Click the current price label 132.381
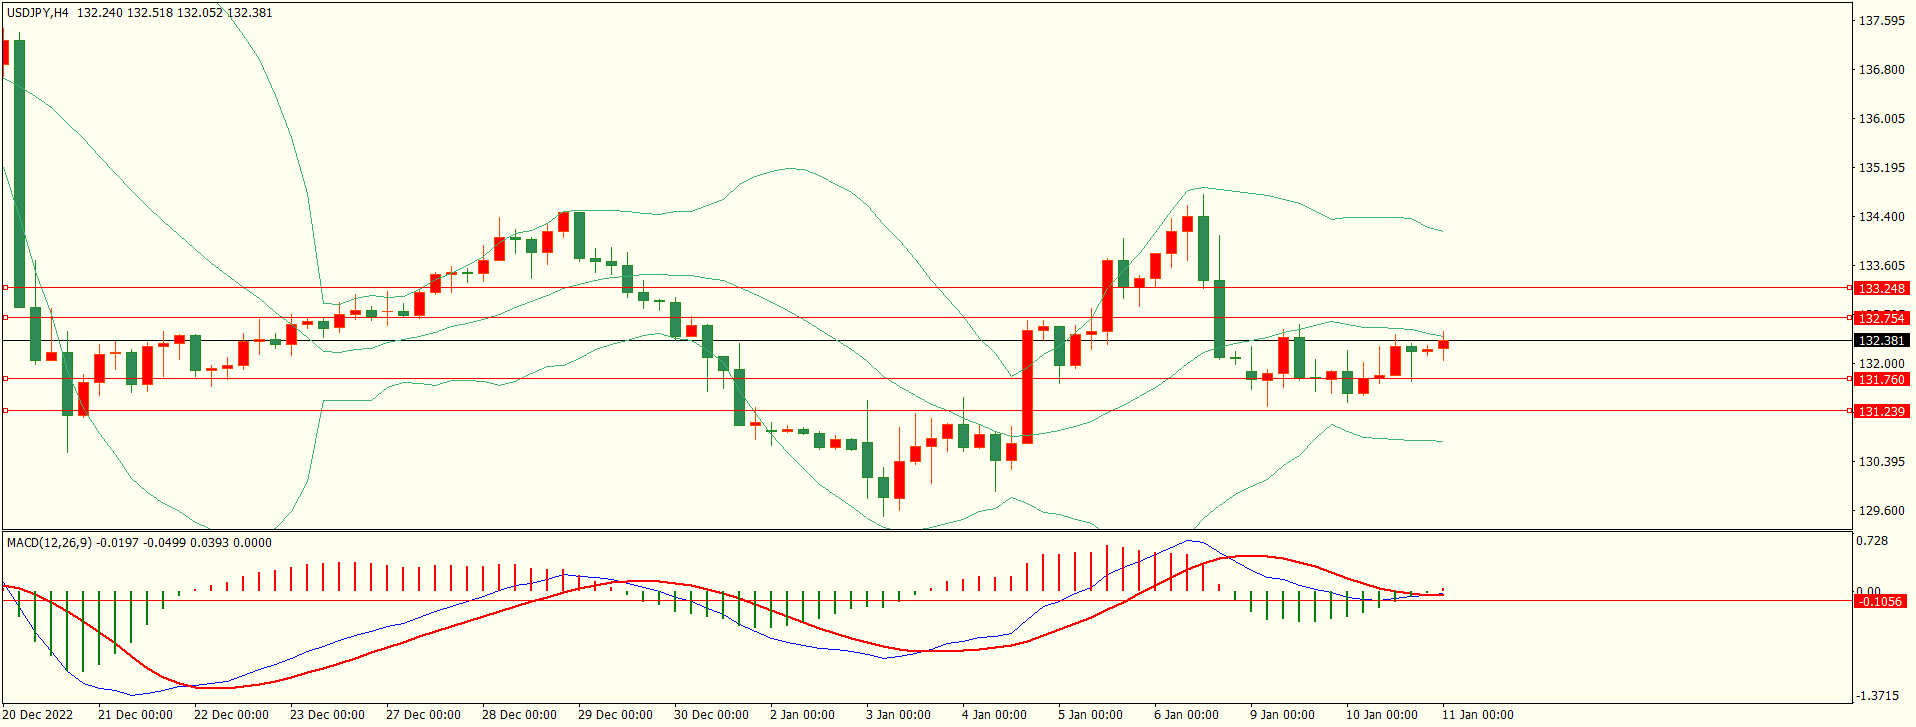This screenshot has width=1916, height=727. pyautogui.click(x=1881, y=340)
